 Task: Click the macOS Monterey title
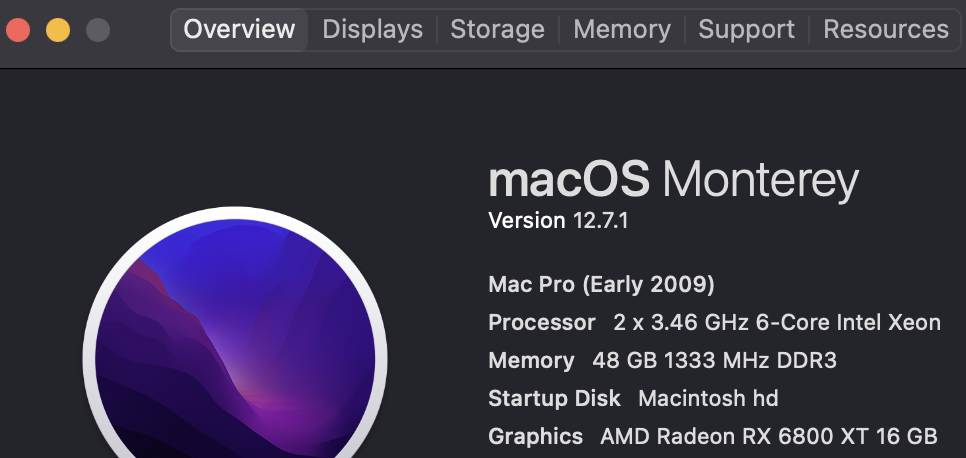coord(673,181)
